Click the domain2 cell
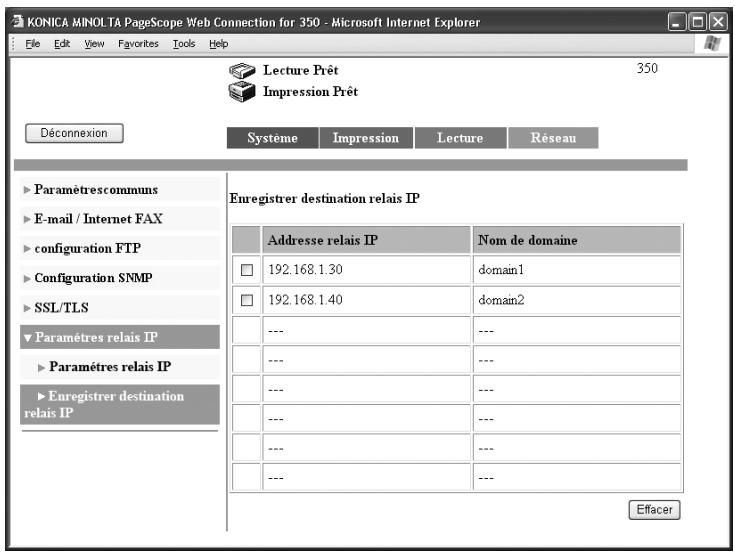The height and width of the screenshot is (554, 735). pyautogui.click(x=577, y=300)
